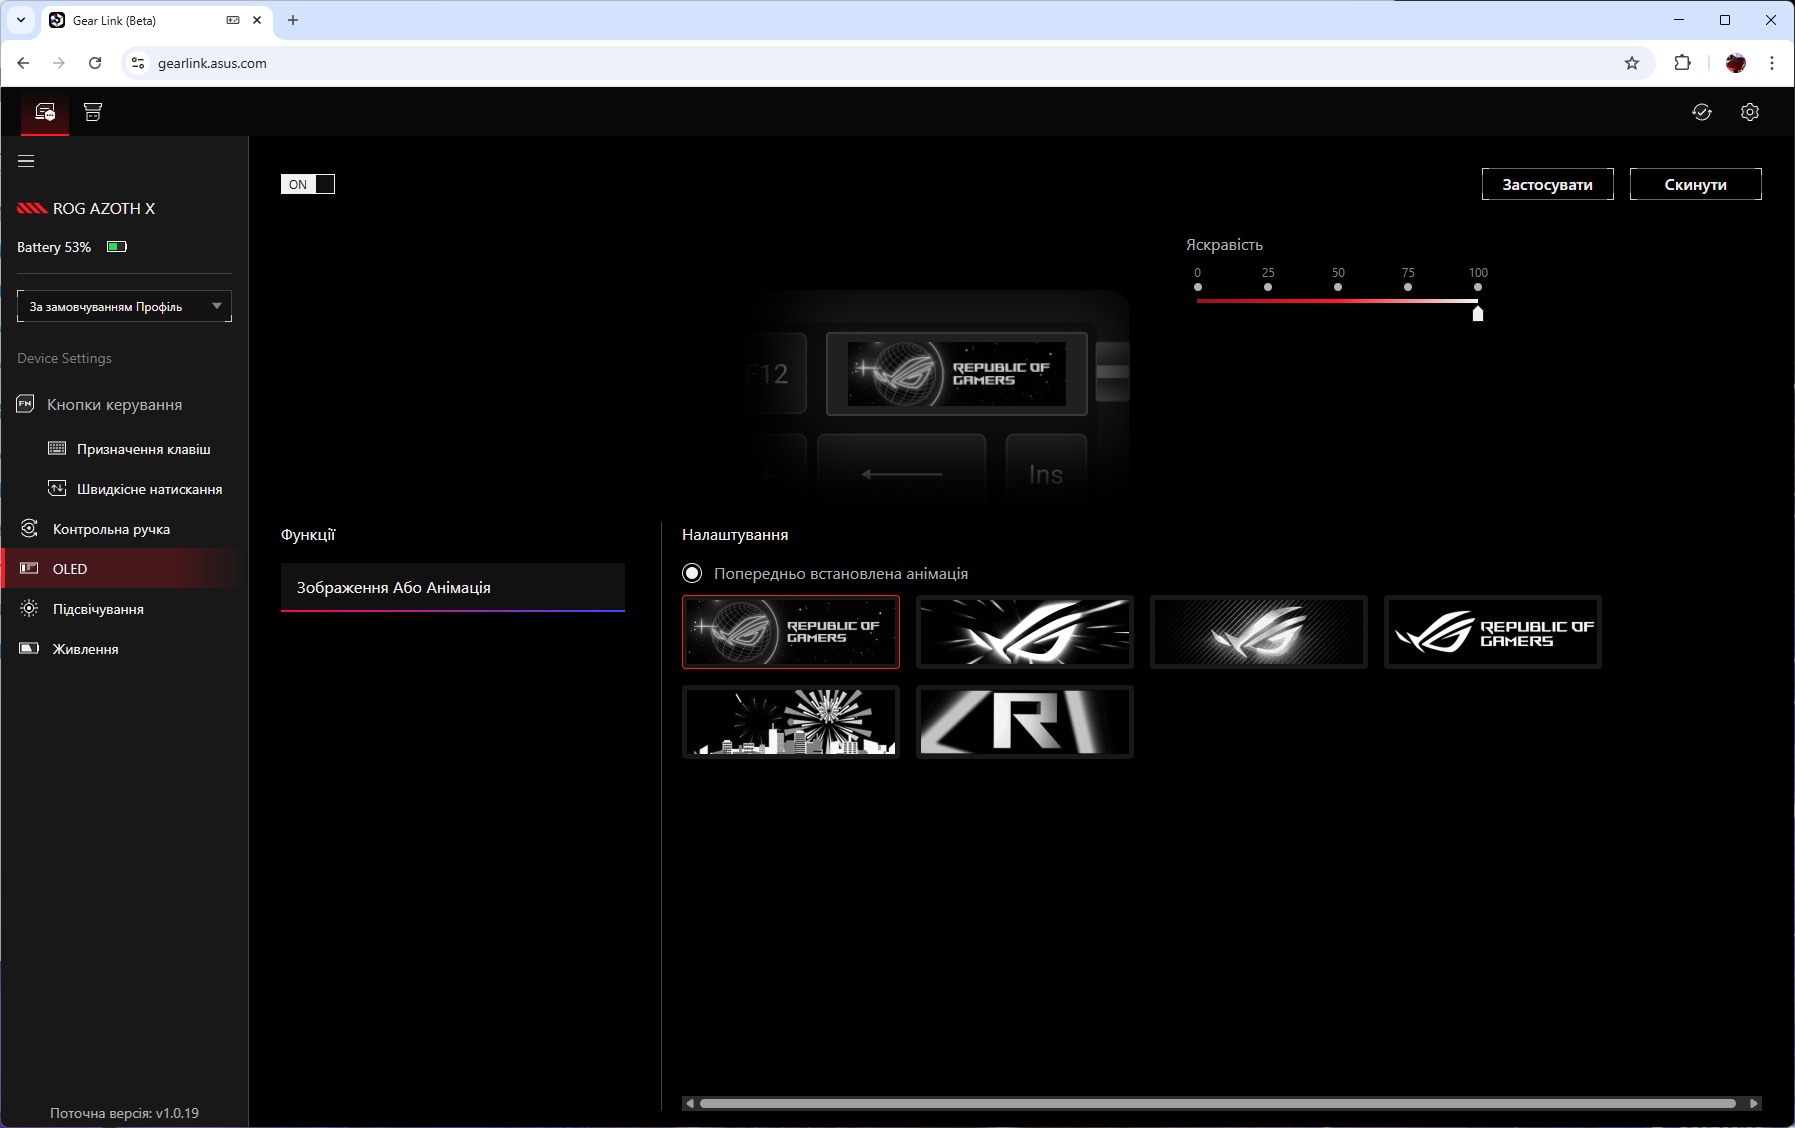Set brightness to the 75 mark
This screenshot has width=1795, height=1128.
pos(1408,287)
